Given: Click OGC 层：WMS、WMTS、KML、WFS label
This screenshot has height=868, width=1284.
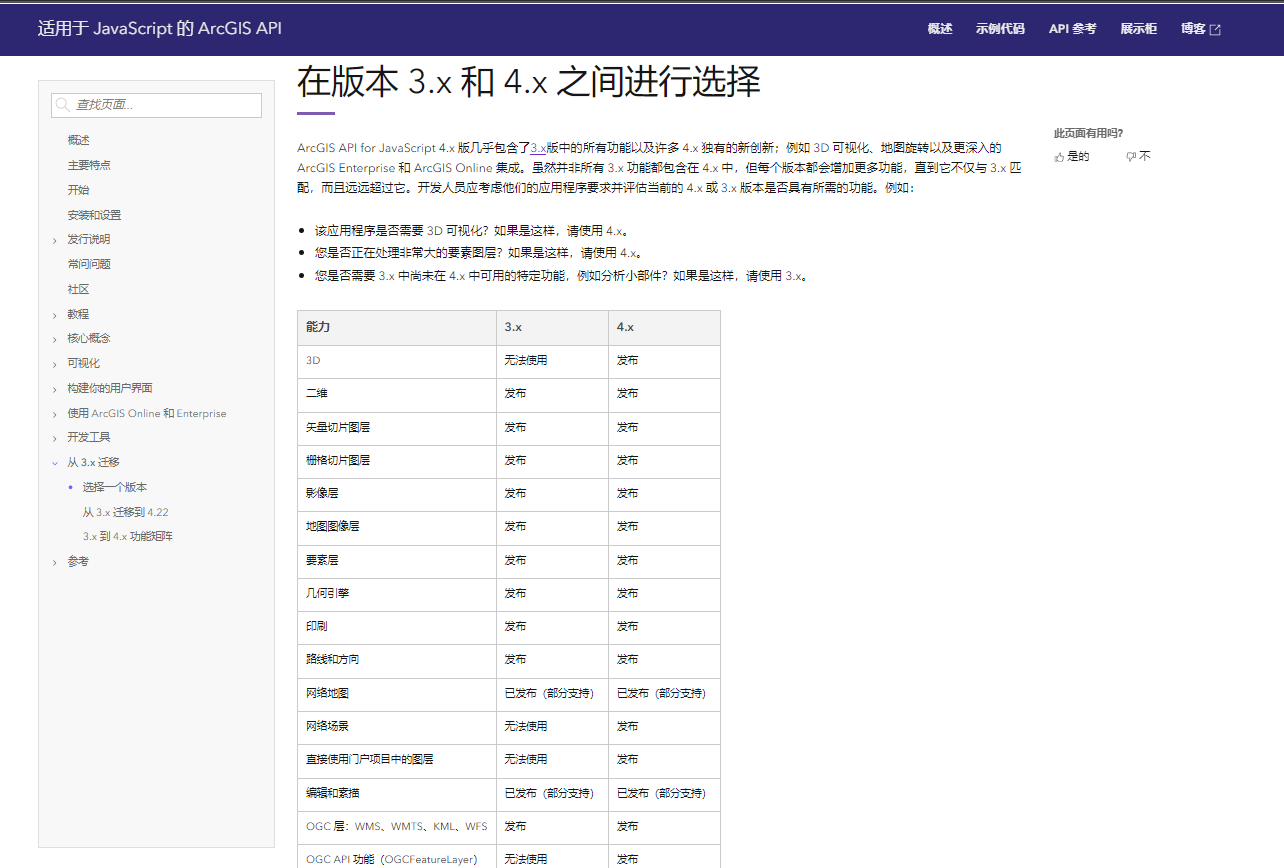Looking at the screenshot, I should tap(397, 826).
